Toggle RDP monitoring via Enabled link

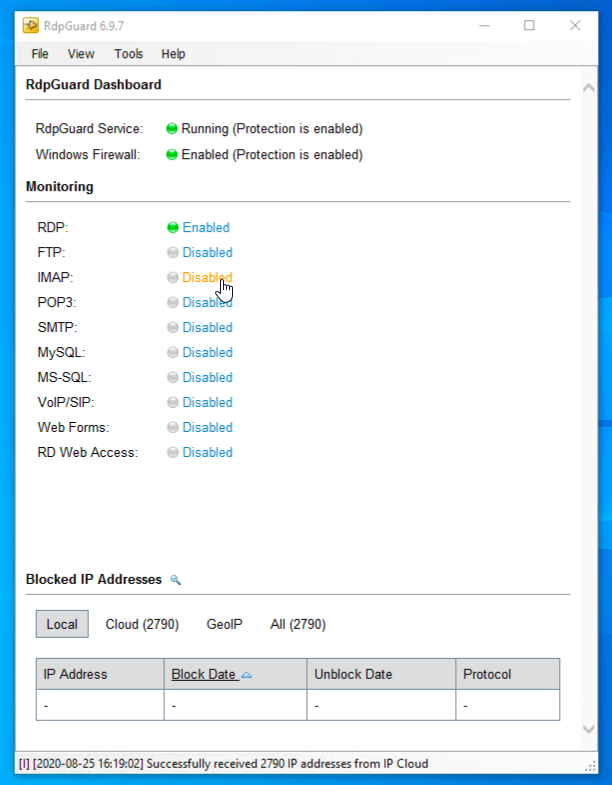pos(206,228)
